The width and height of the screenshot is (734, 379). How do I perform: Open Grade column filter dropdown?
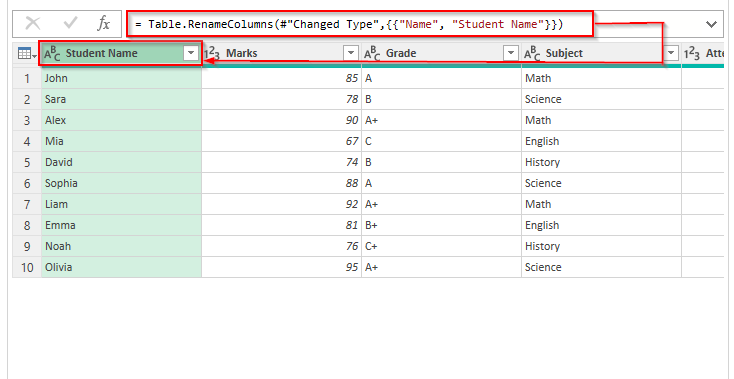[511, 54]
